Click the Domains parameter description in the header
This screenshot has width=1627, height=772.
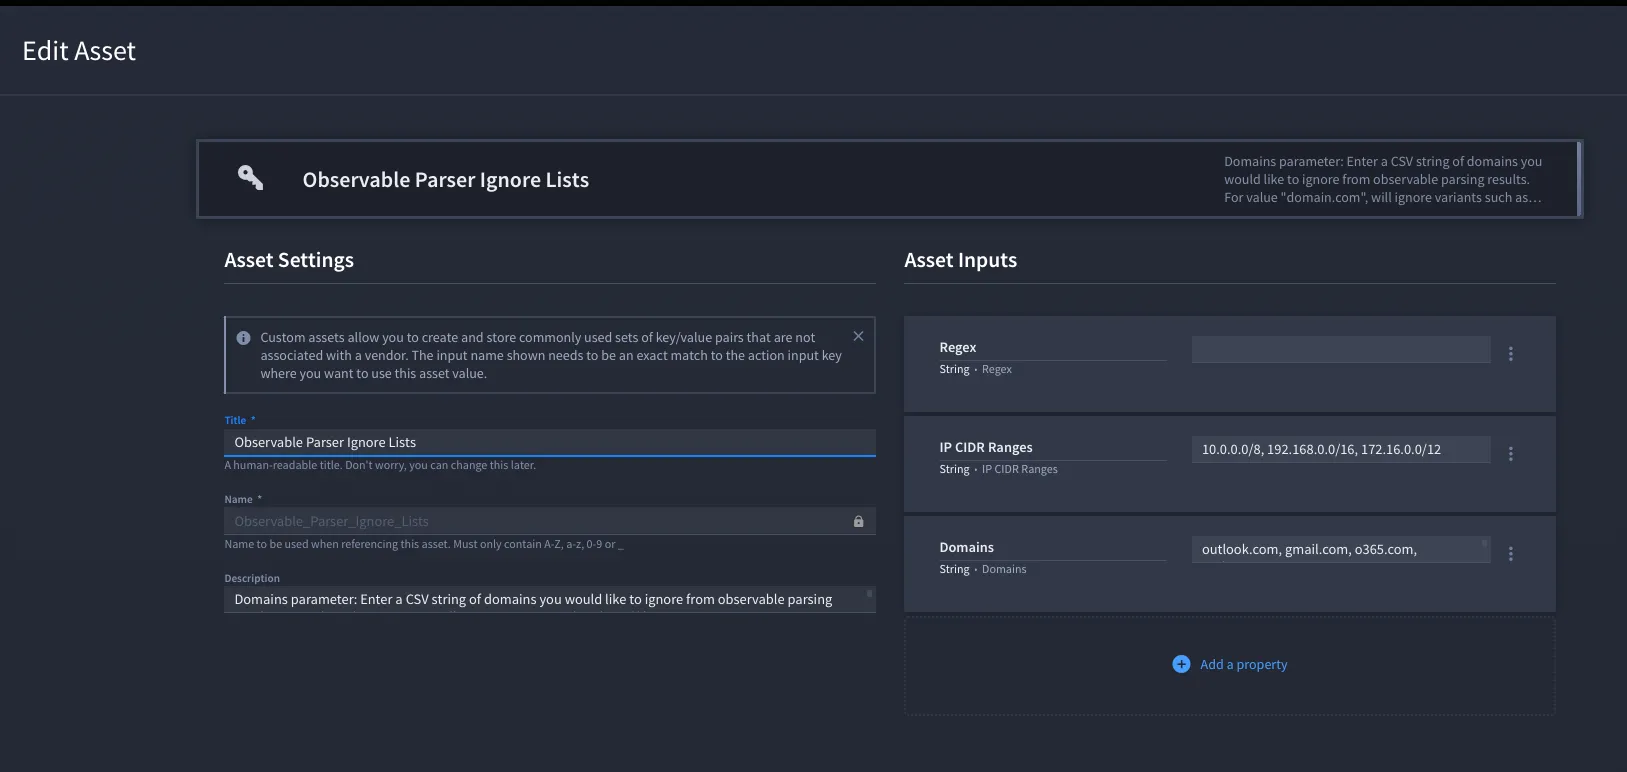pyautogui.click(x=1383, y=179)
